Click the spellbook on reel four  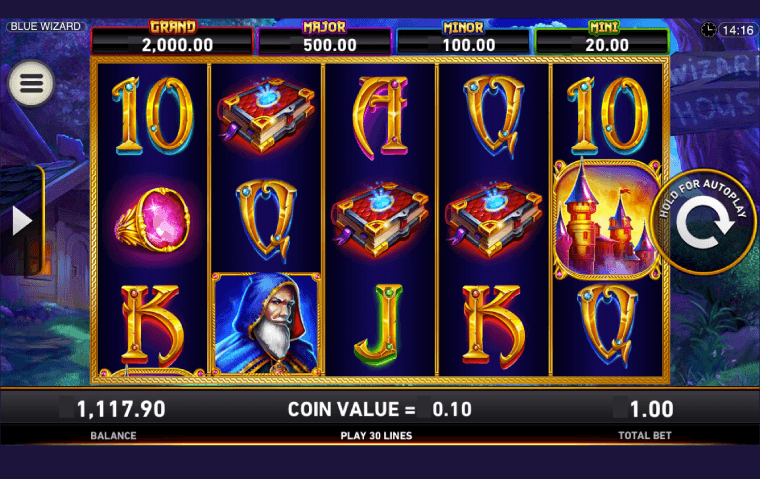pos(494,219)
